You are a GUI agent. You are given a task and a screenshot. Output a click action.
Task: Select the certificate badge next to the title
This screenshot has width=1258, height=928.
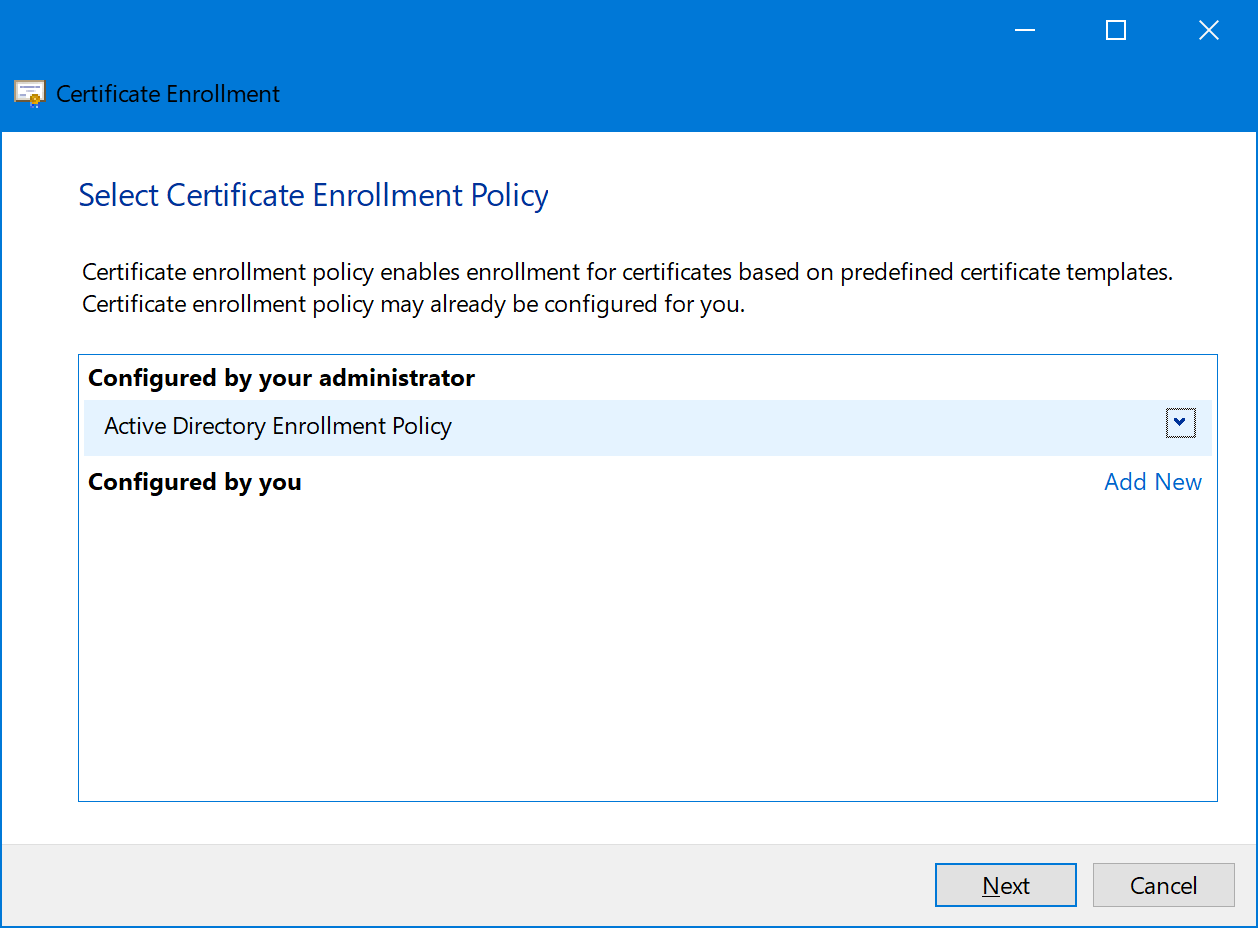coord(28,93)
